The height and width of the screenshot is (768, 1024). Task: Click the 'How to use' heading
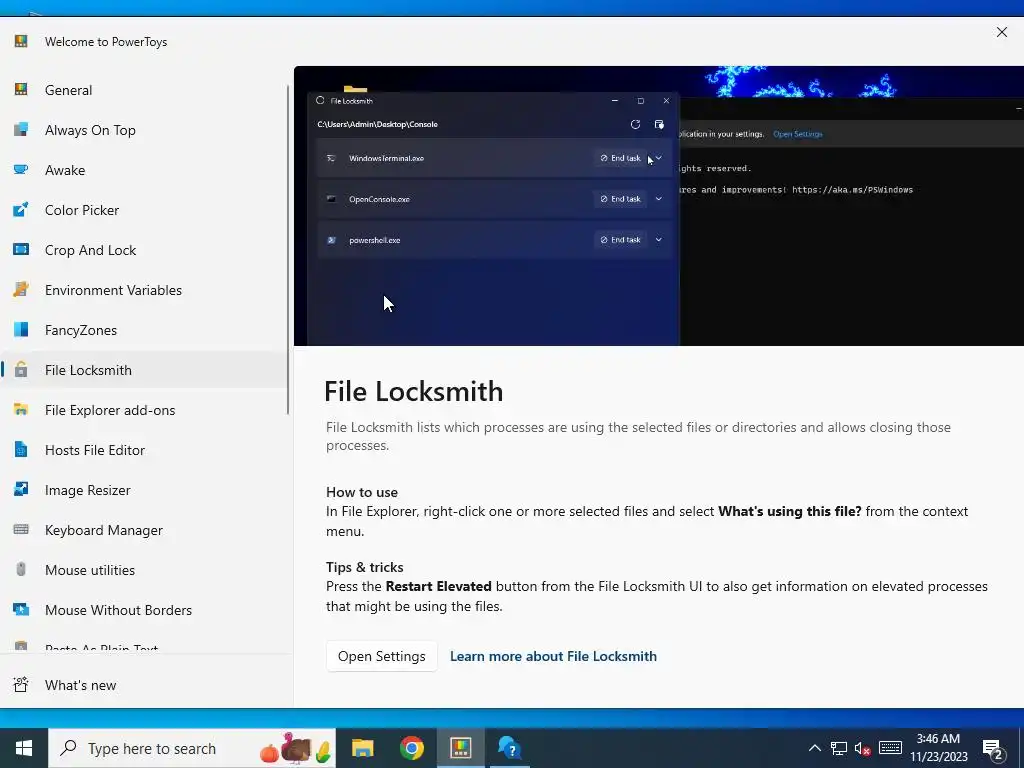tap(362, 492)
